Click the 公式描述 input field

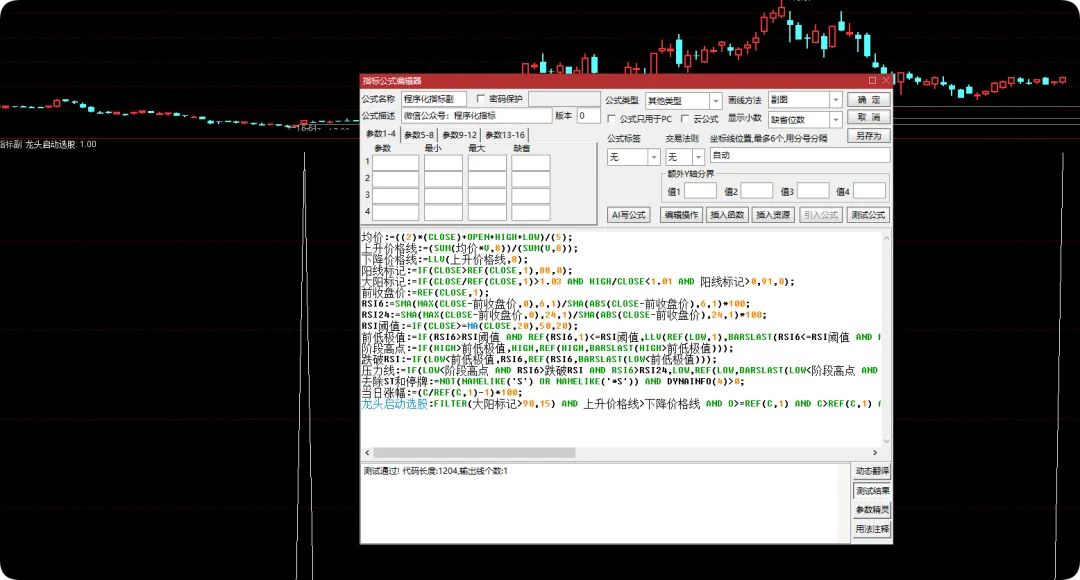coord(477,116)
